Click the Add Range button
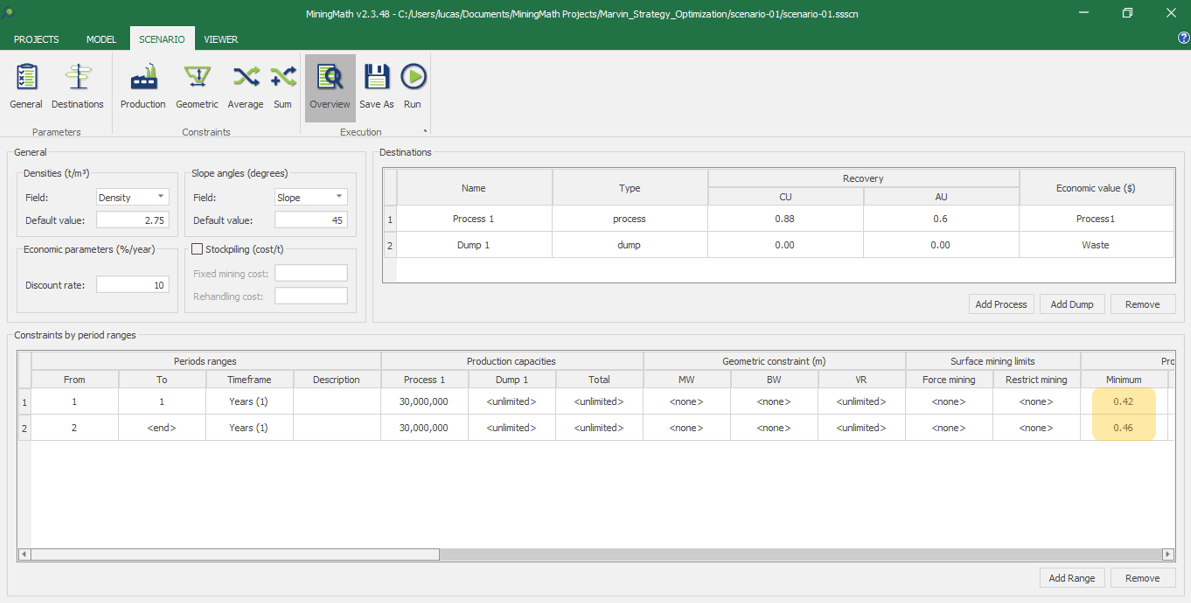The width and height of the screenshot is (1191, 603). [1071, 578]
